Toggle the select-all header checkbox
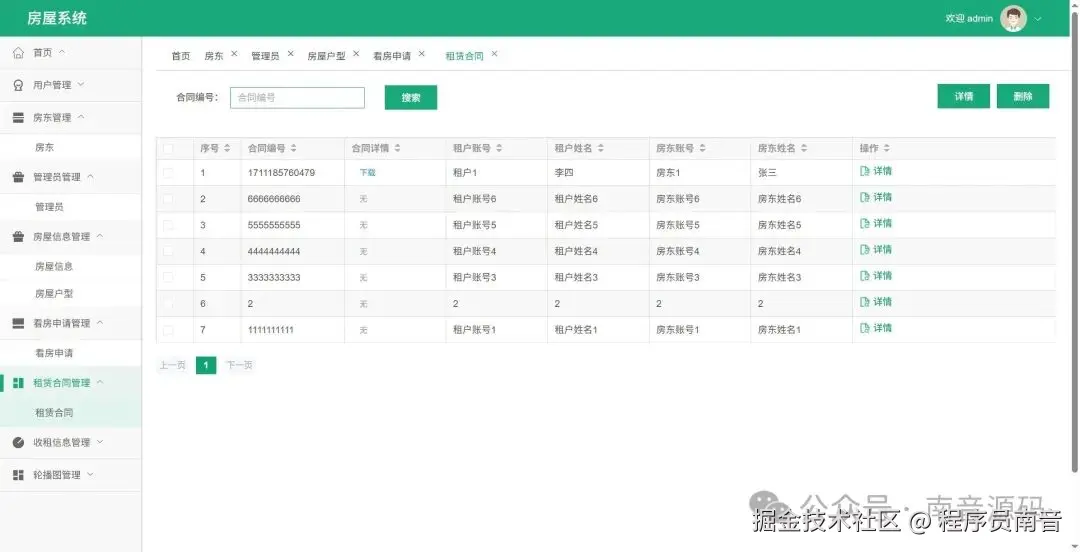1080x552 pixels. click(x=168, y=148)
